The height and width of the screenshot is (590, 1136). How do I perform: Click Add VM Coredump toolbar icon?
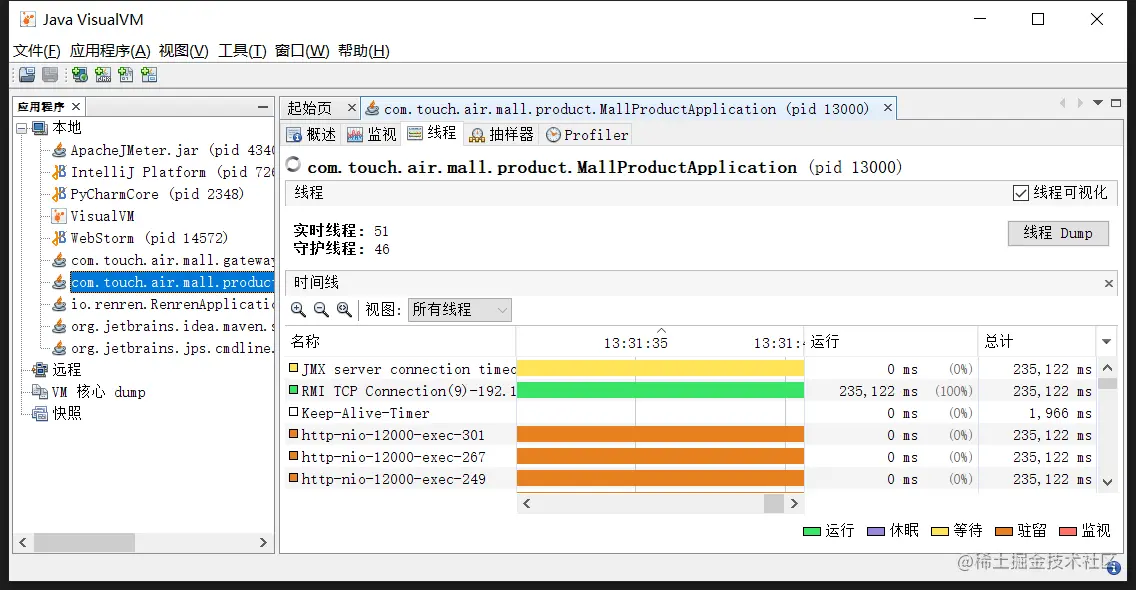pyautogui.click(x=126, y=75)
